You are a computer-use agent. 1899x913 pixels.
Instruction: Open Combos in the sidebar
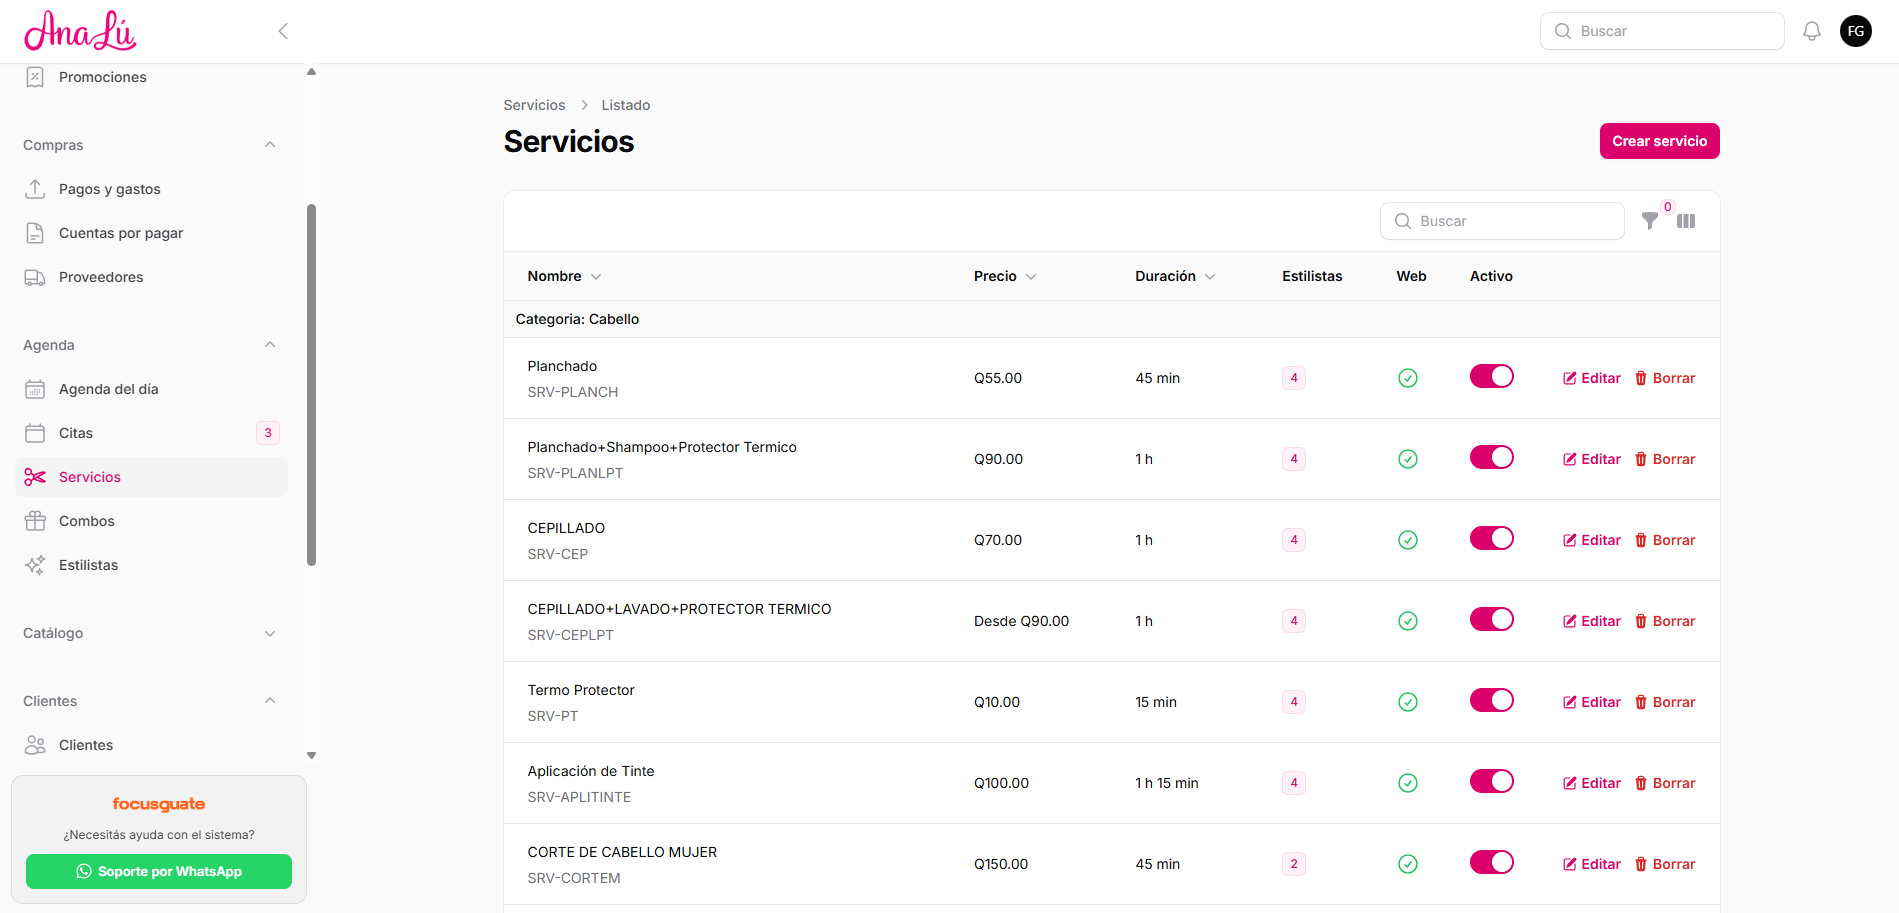(152, 521)
